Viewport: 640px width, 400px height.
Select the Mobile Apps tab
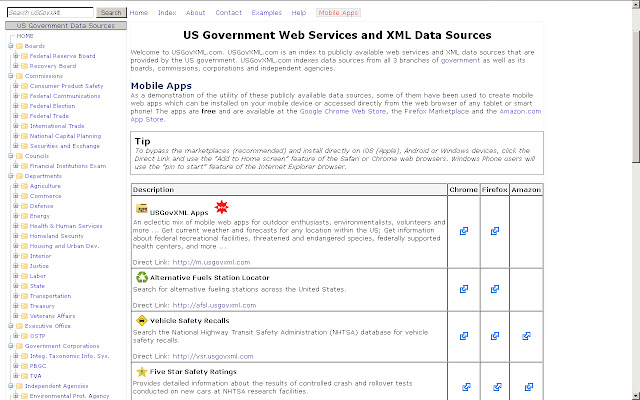pos(338,13)
